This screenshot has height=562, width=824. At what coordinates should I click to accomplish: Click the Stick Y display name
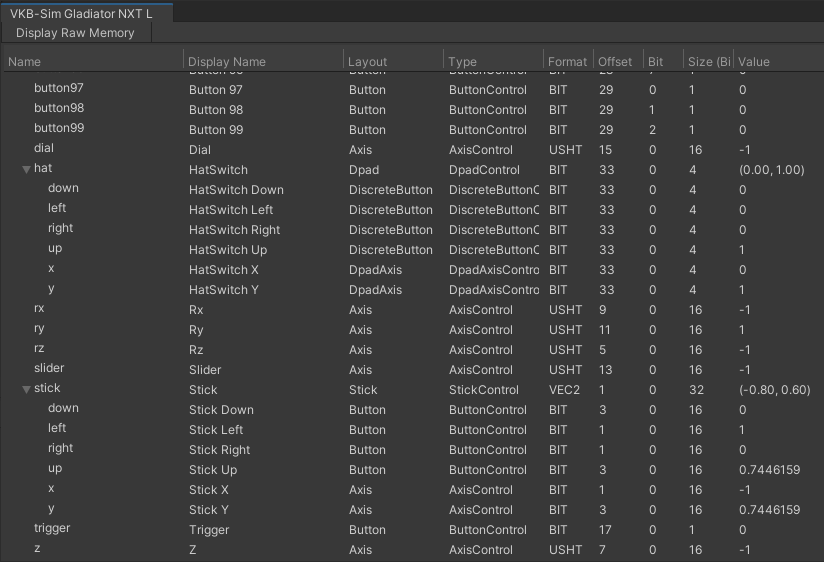pyautogui.click(x=209, y=509)
